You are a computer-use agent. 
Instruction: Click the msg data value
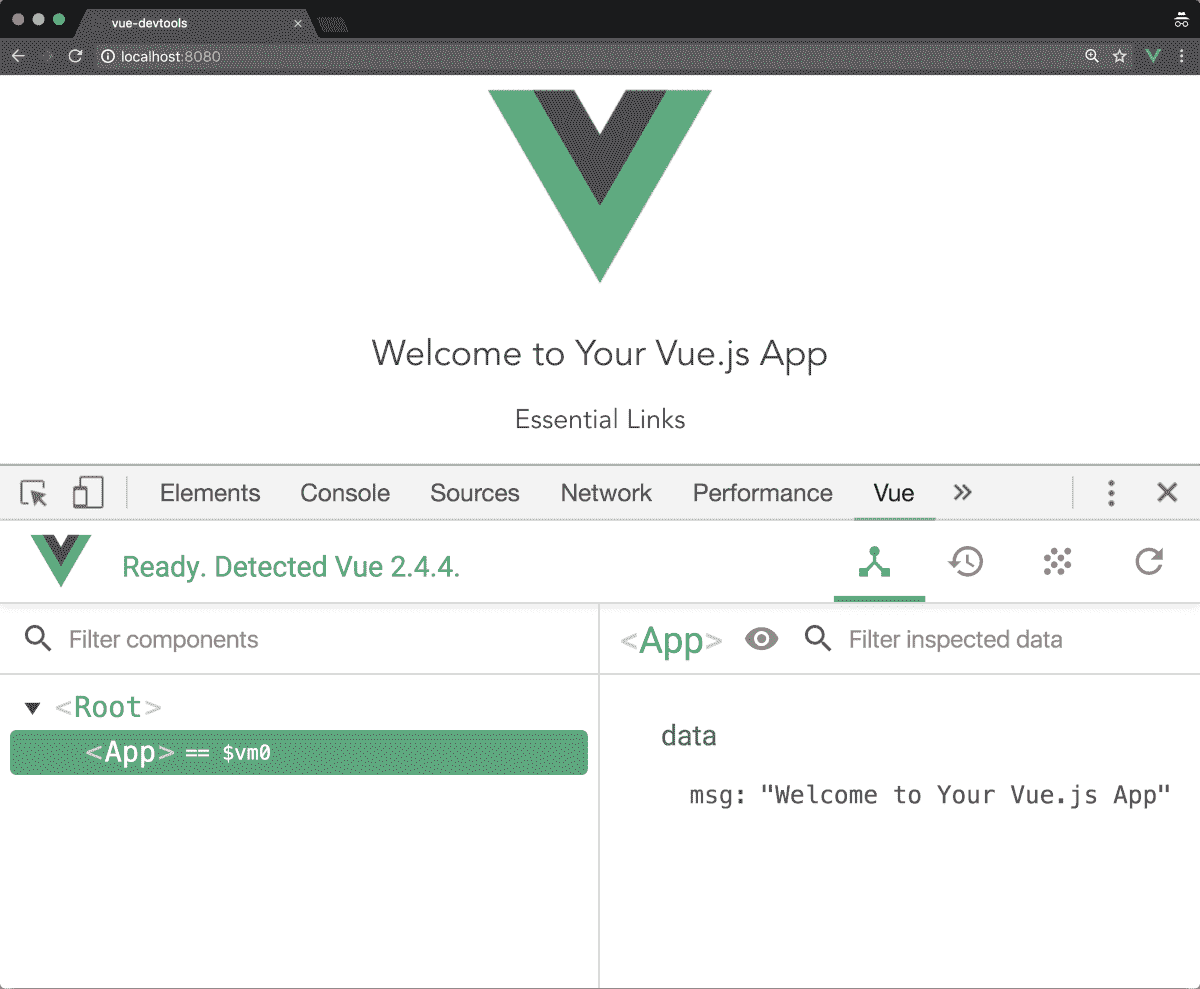(966, 795)
